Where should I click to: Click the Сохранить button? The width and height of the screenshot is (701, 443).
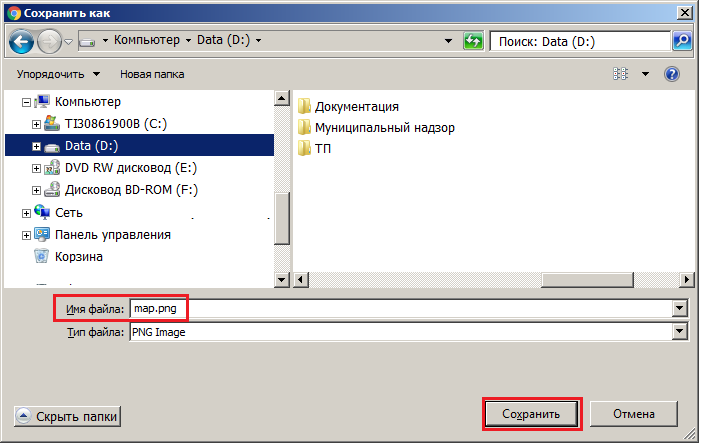pos(530,414)
